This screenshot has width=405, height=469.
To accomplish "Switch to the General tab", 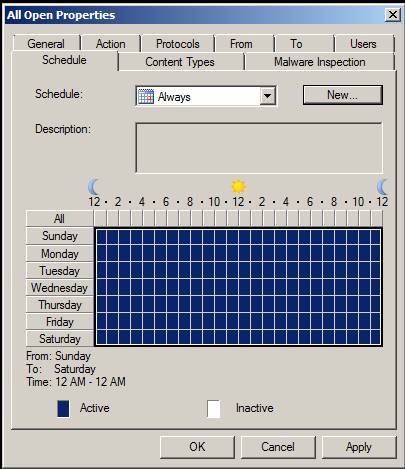I will pos(46,44).
